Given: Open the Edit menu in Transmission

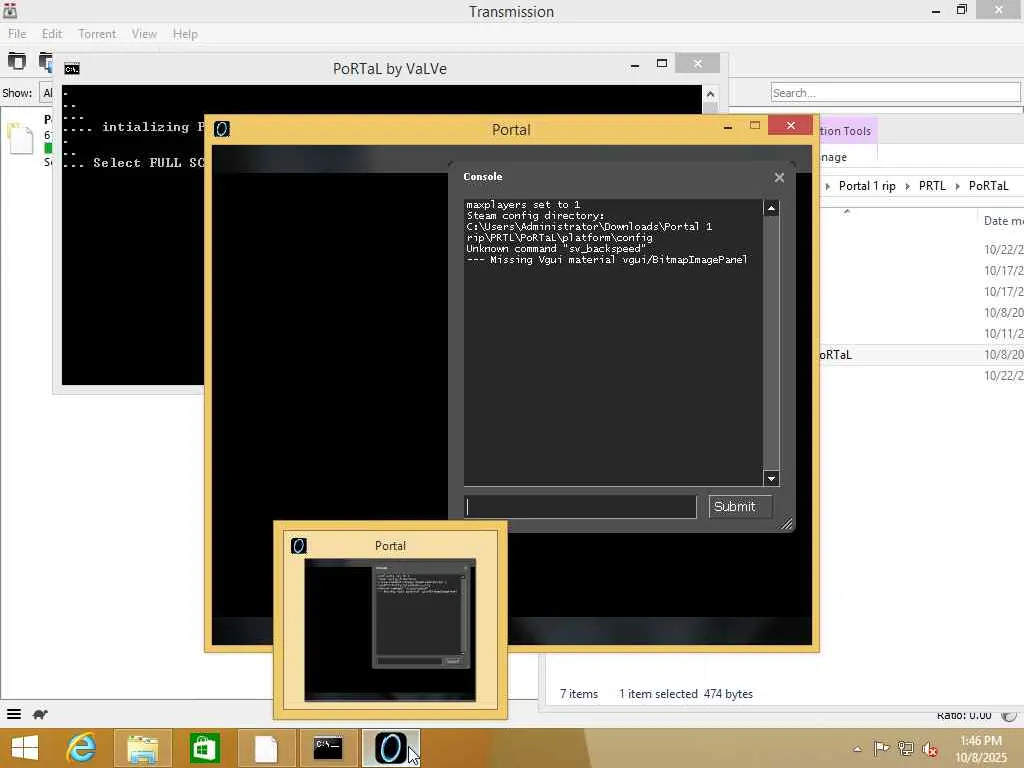Looking at the screenshot, I should point(52,34).
